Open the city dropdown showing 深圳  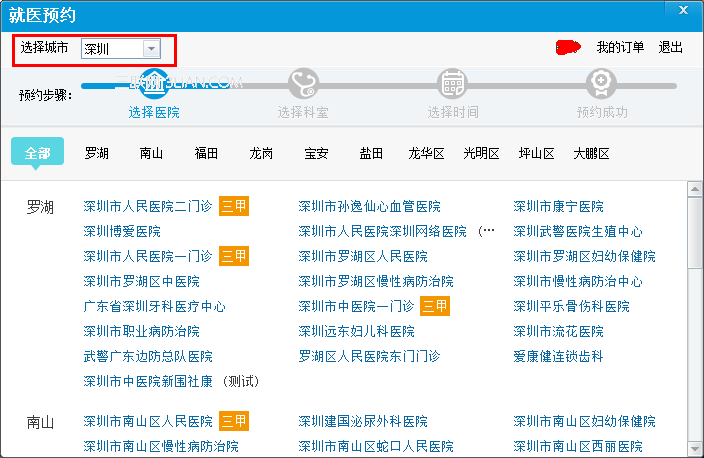tap(121, 48)
